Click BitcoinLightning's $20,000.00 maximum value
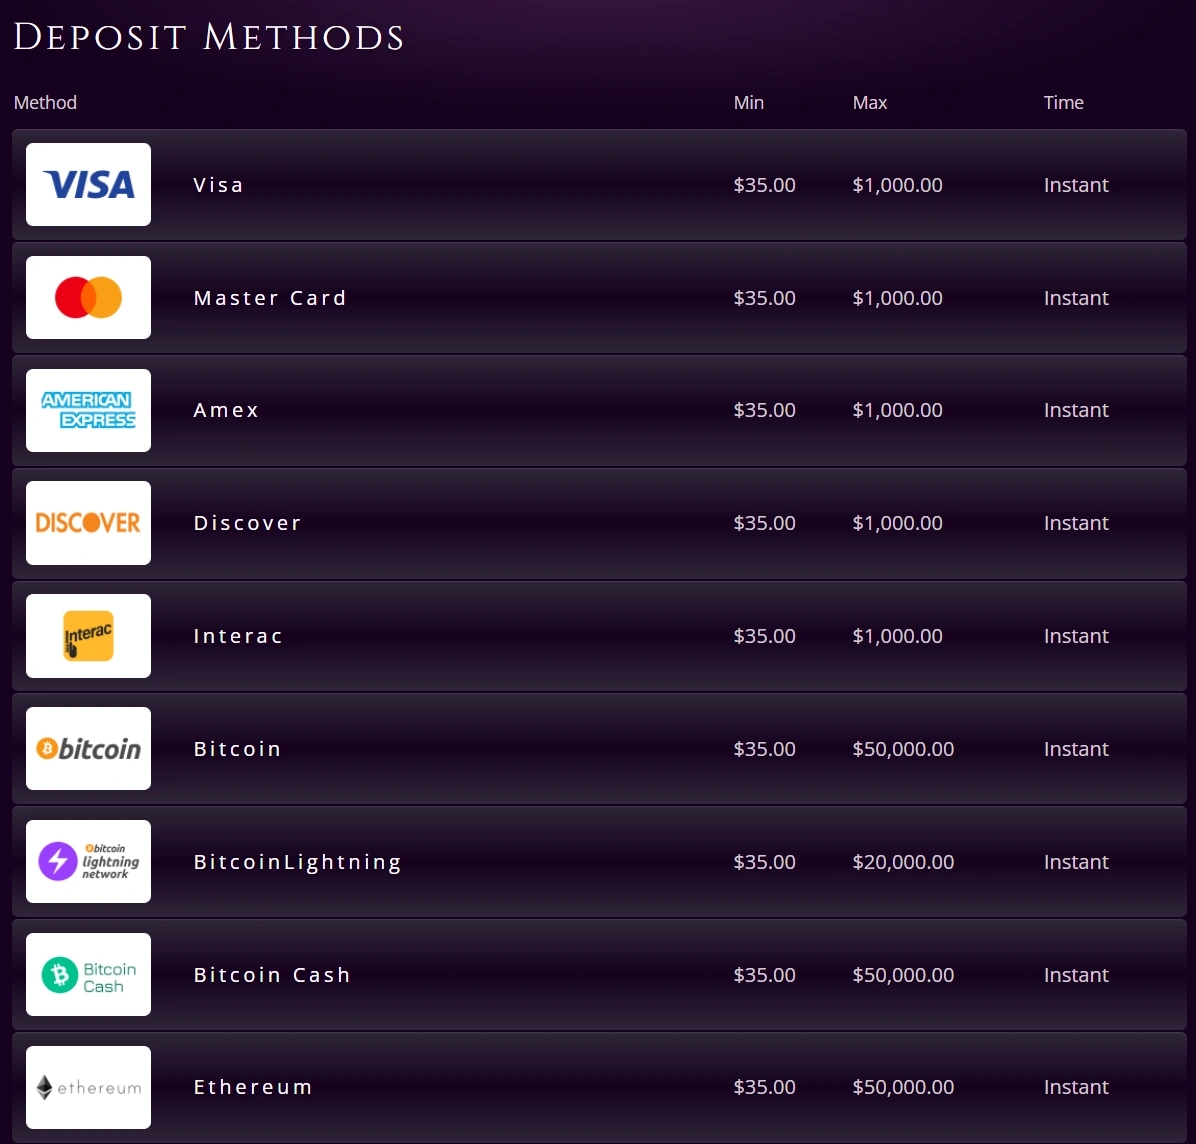The width and height of the screenshot is (1196, 1144). (x=903, y=862)
